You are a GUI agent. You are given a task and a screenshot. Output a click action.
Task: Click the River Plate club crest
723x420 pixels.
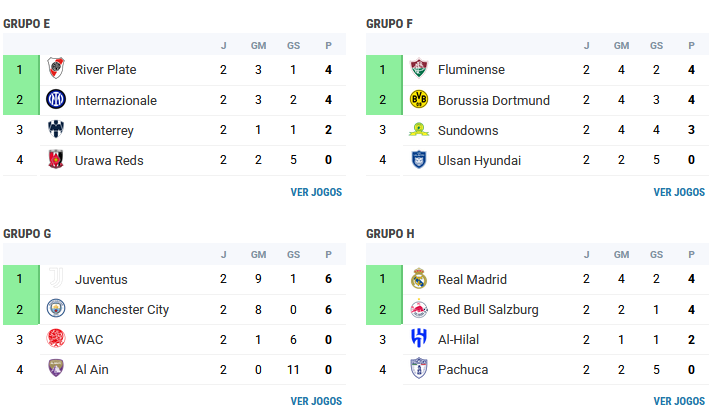click(56, 69)
